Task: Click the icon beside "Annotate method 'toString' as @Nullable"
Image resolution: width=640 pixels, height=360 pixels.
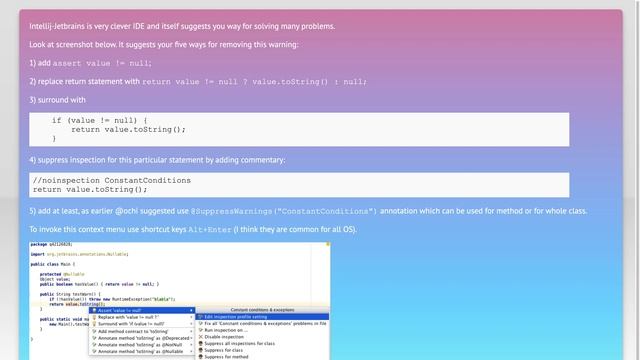Action: click(x=94, y=351)
